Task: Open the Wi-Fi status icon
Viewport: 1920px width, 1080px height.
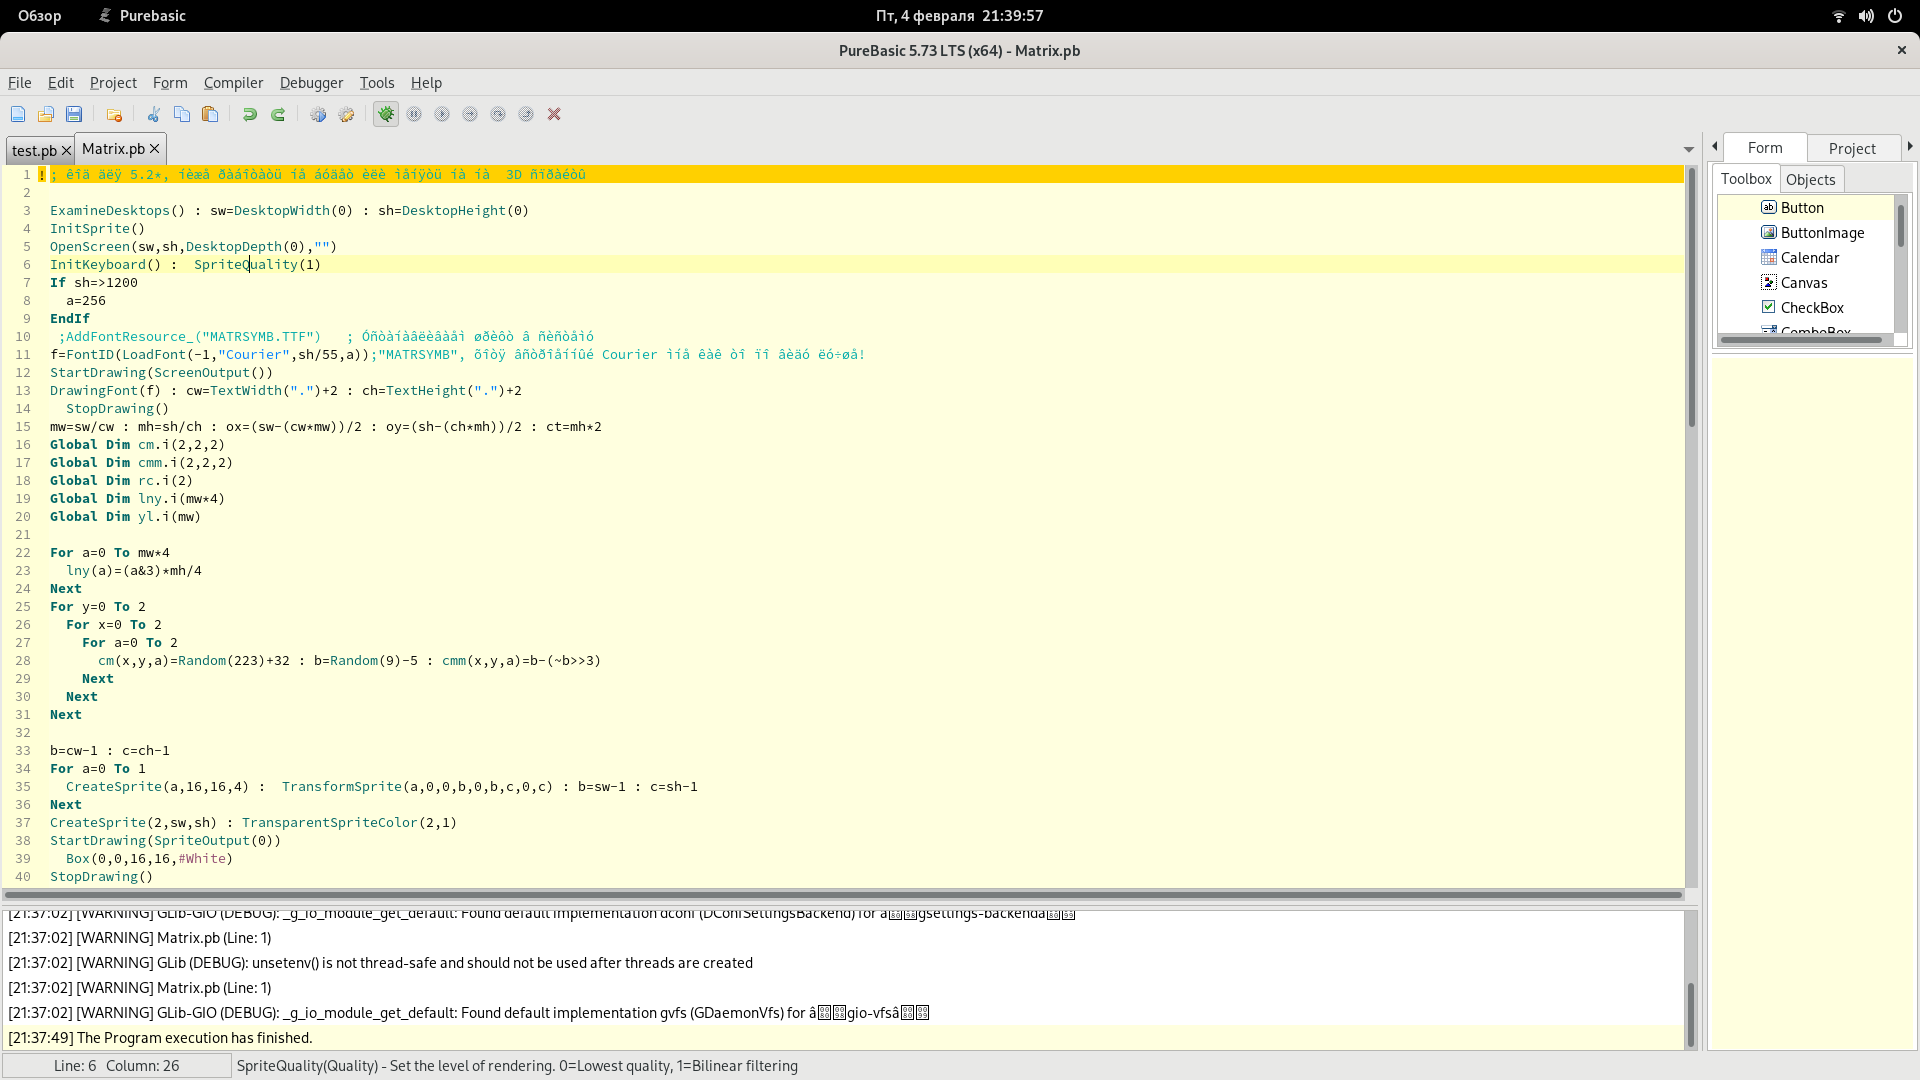Action: coord(1838,16)
